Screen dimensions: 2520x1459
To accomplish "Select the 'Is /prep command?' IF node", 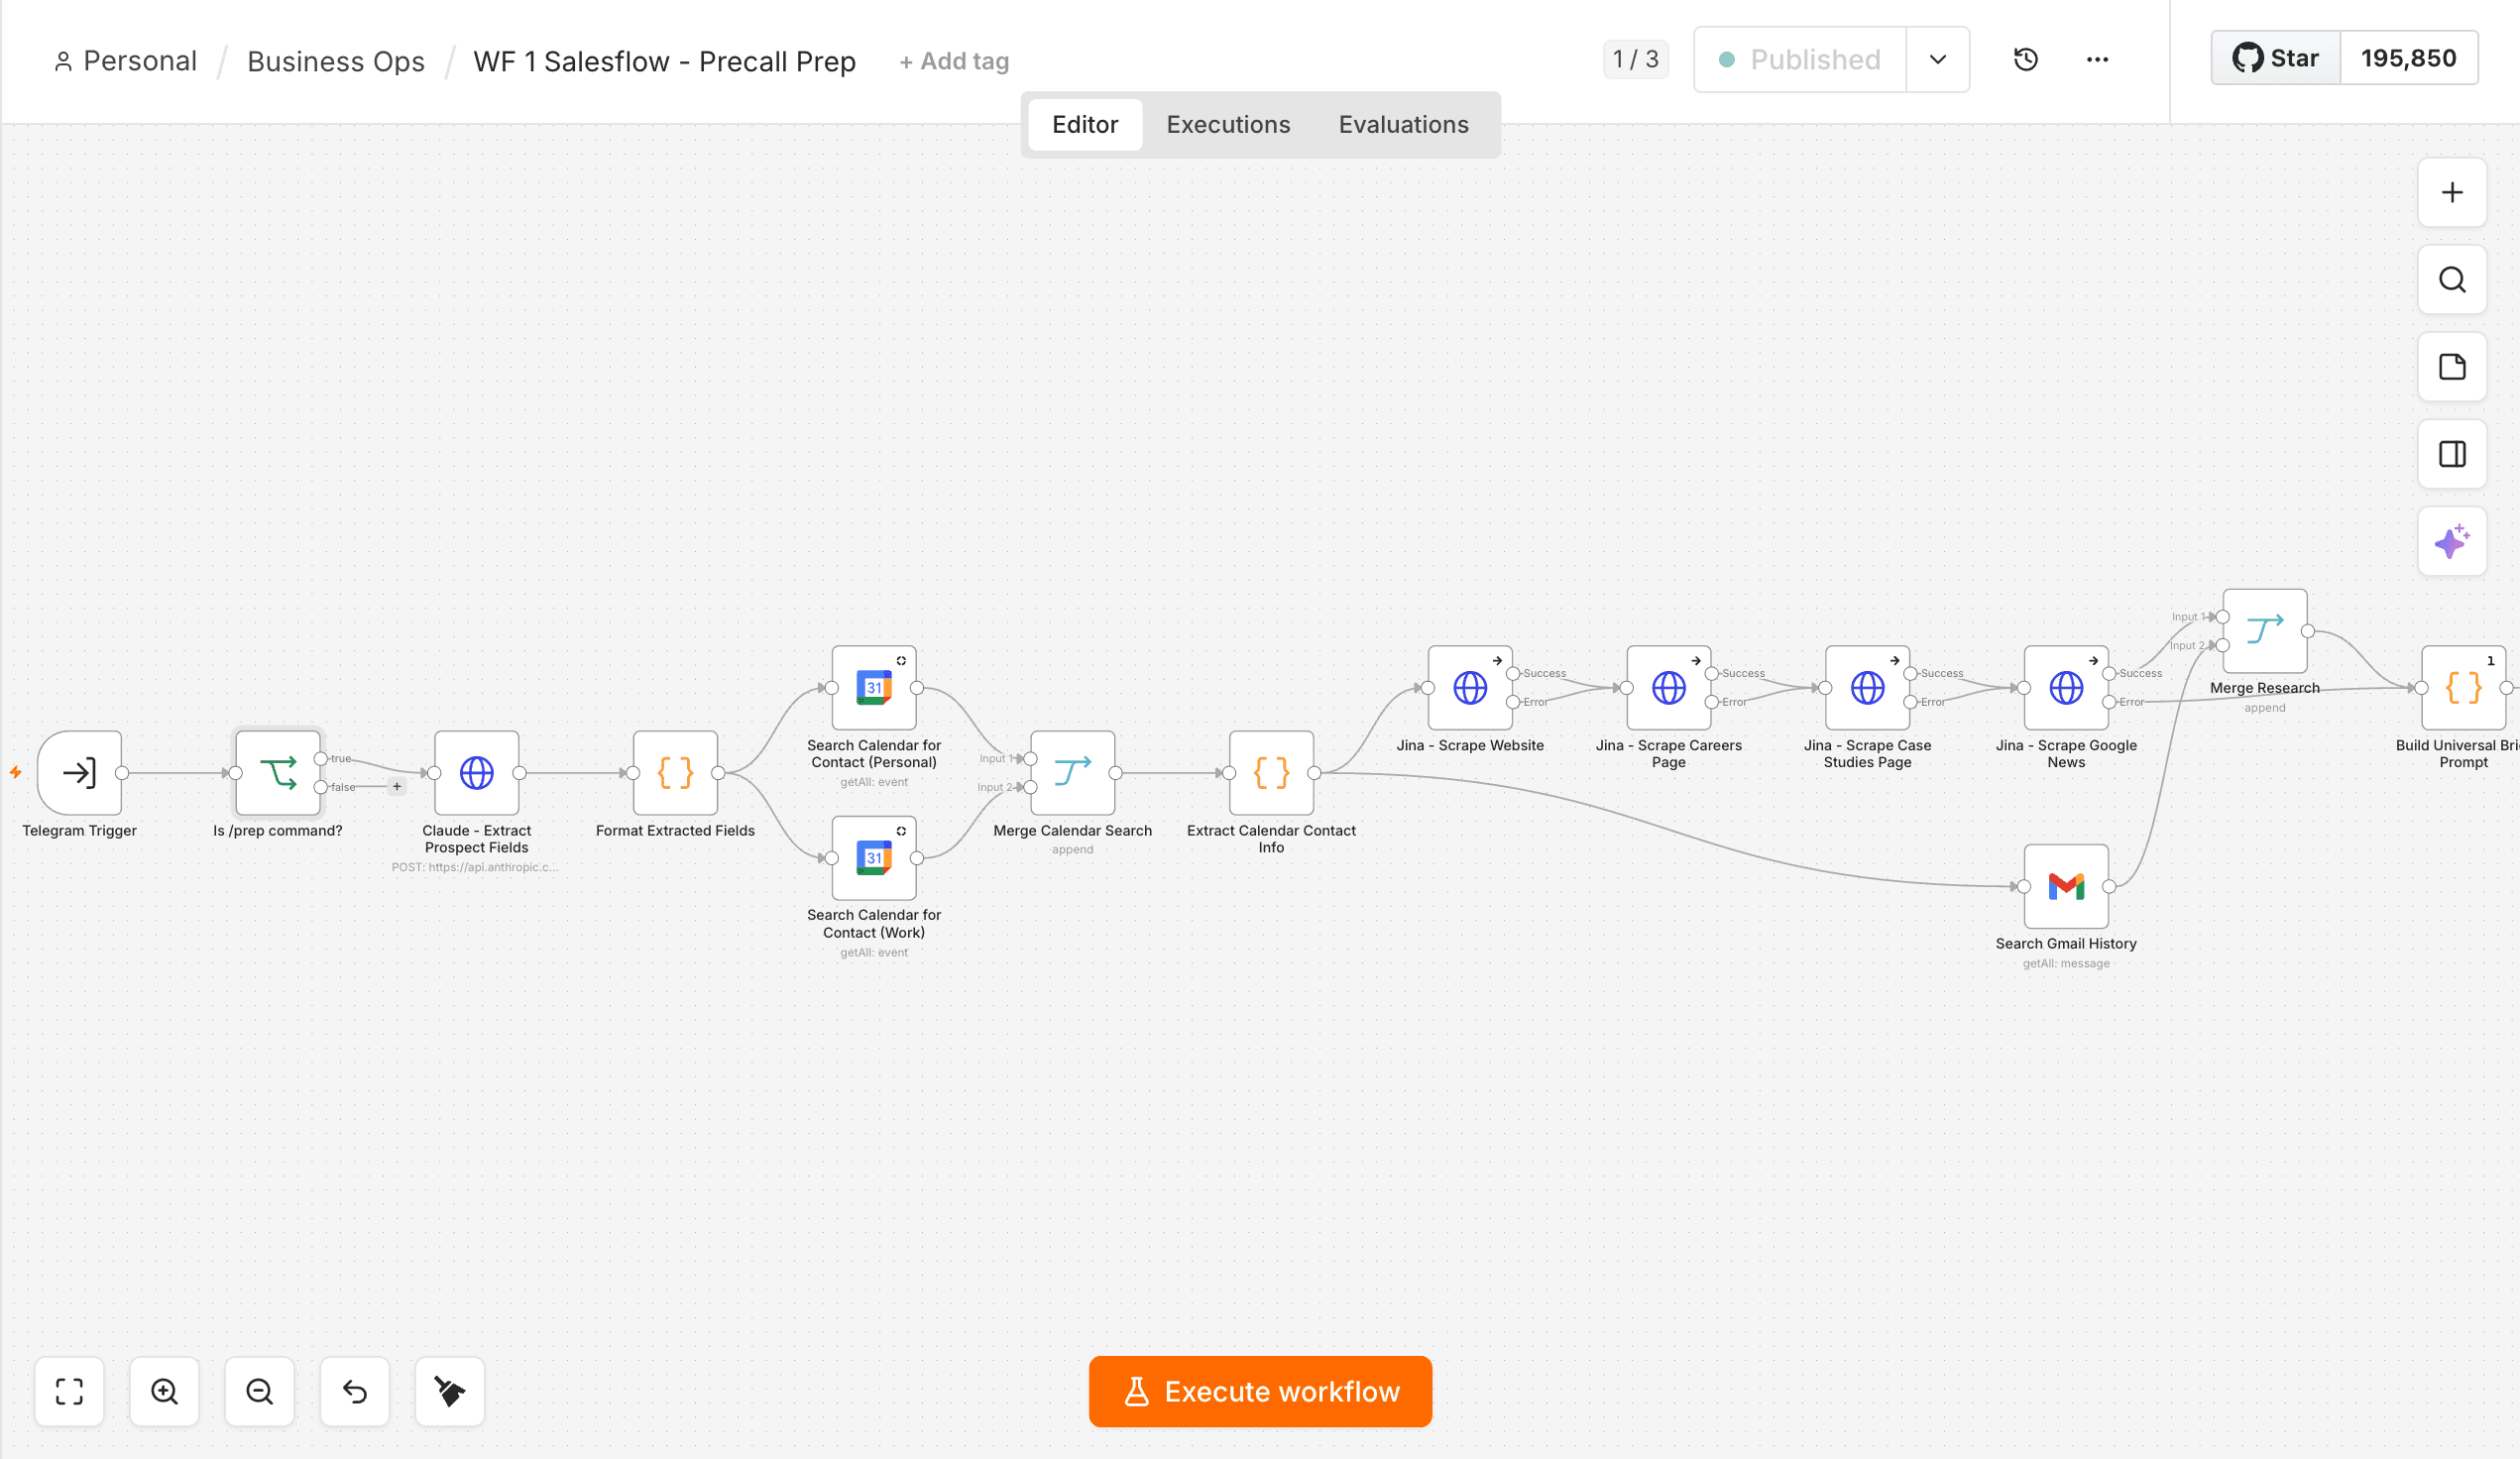I will tap(278, 772).
